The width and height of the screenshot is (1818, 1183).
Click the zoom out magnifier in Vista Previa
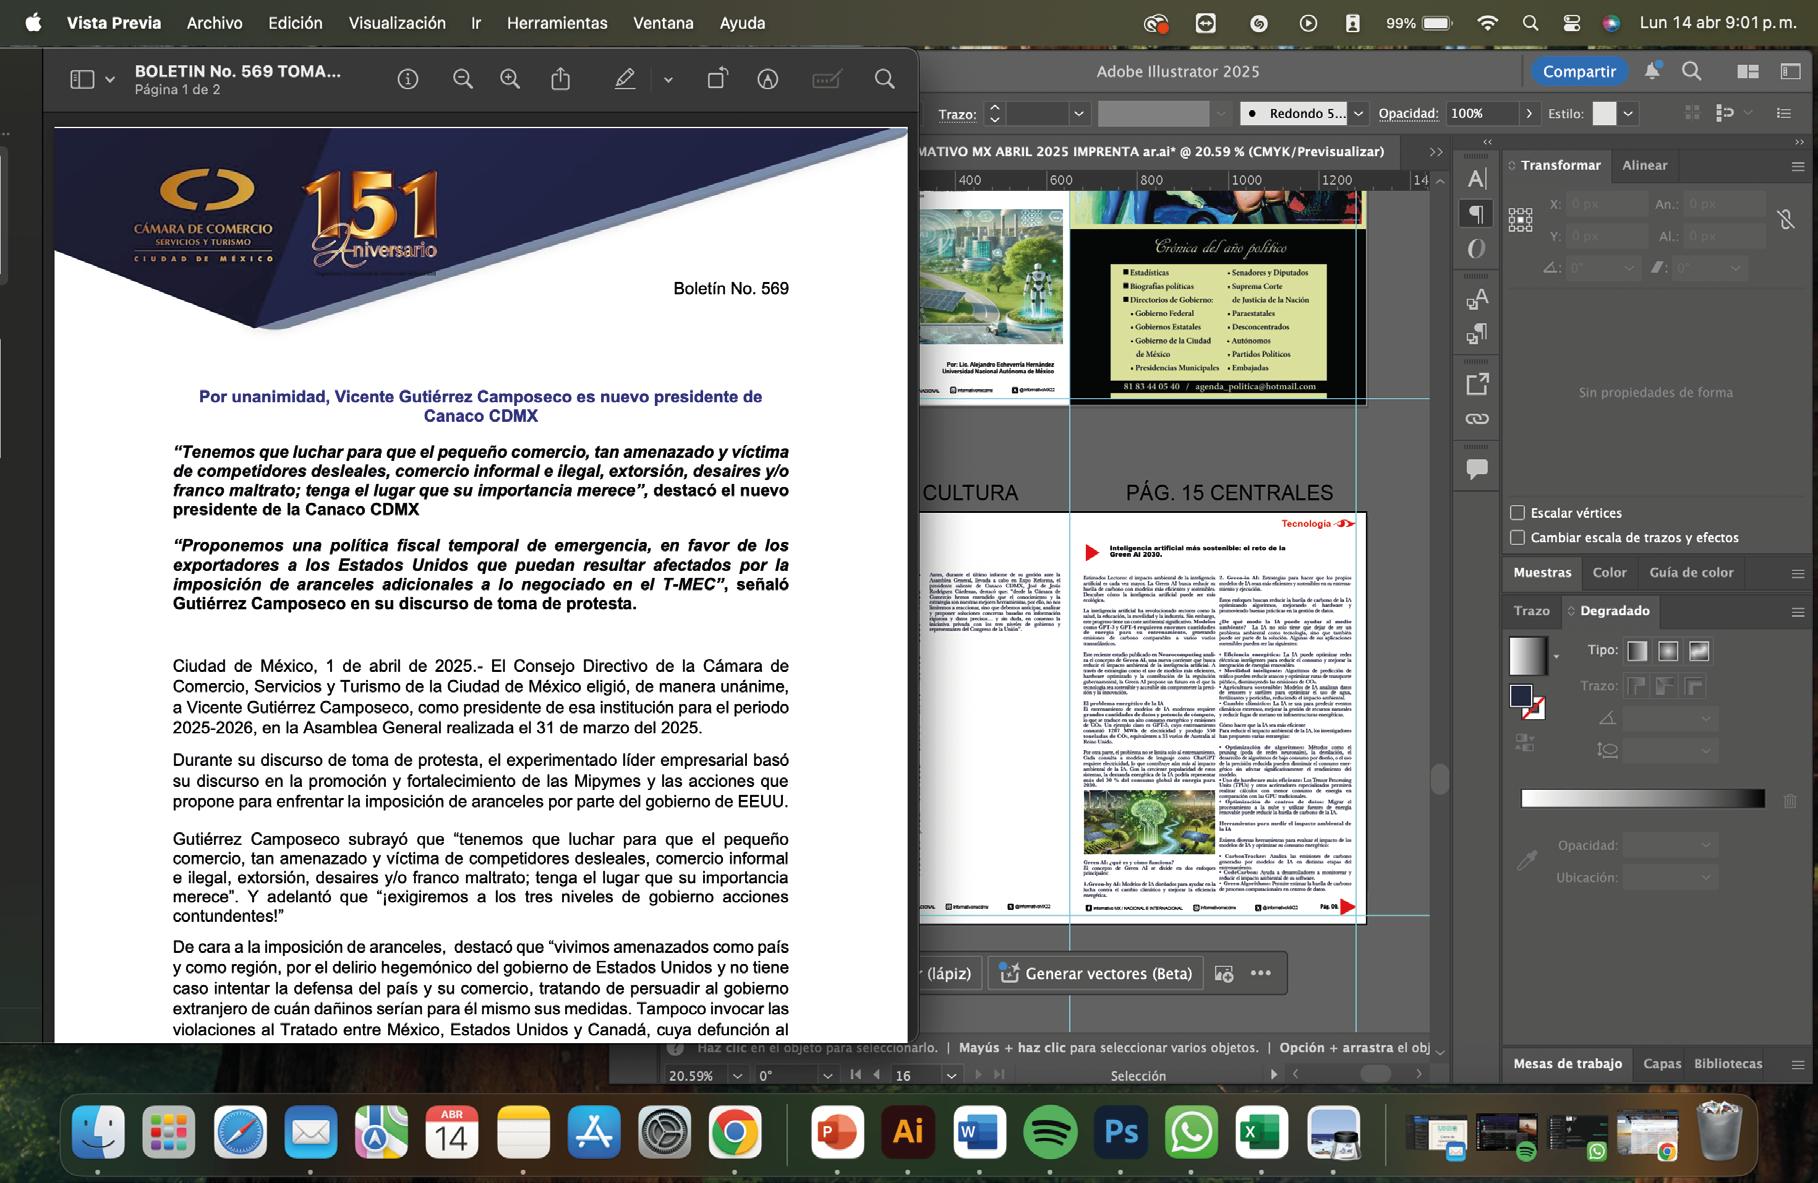(462, 79)
